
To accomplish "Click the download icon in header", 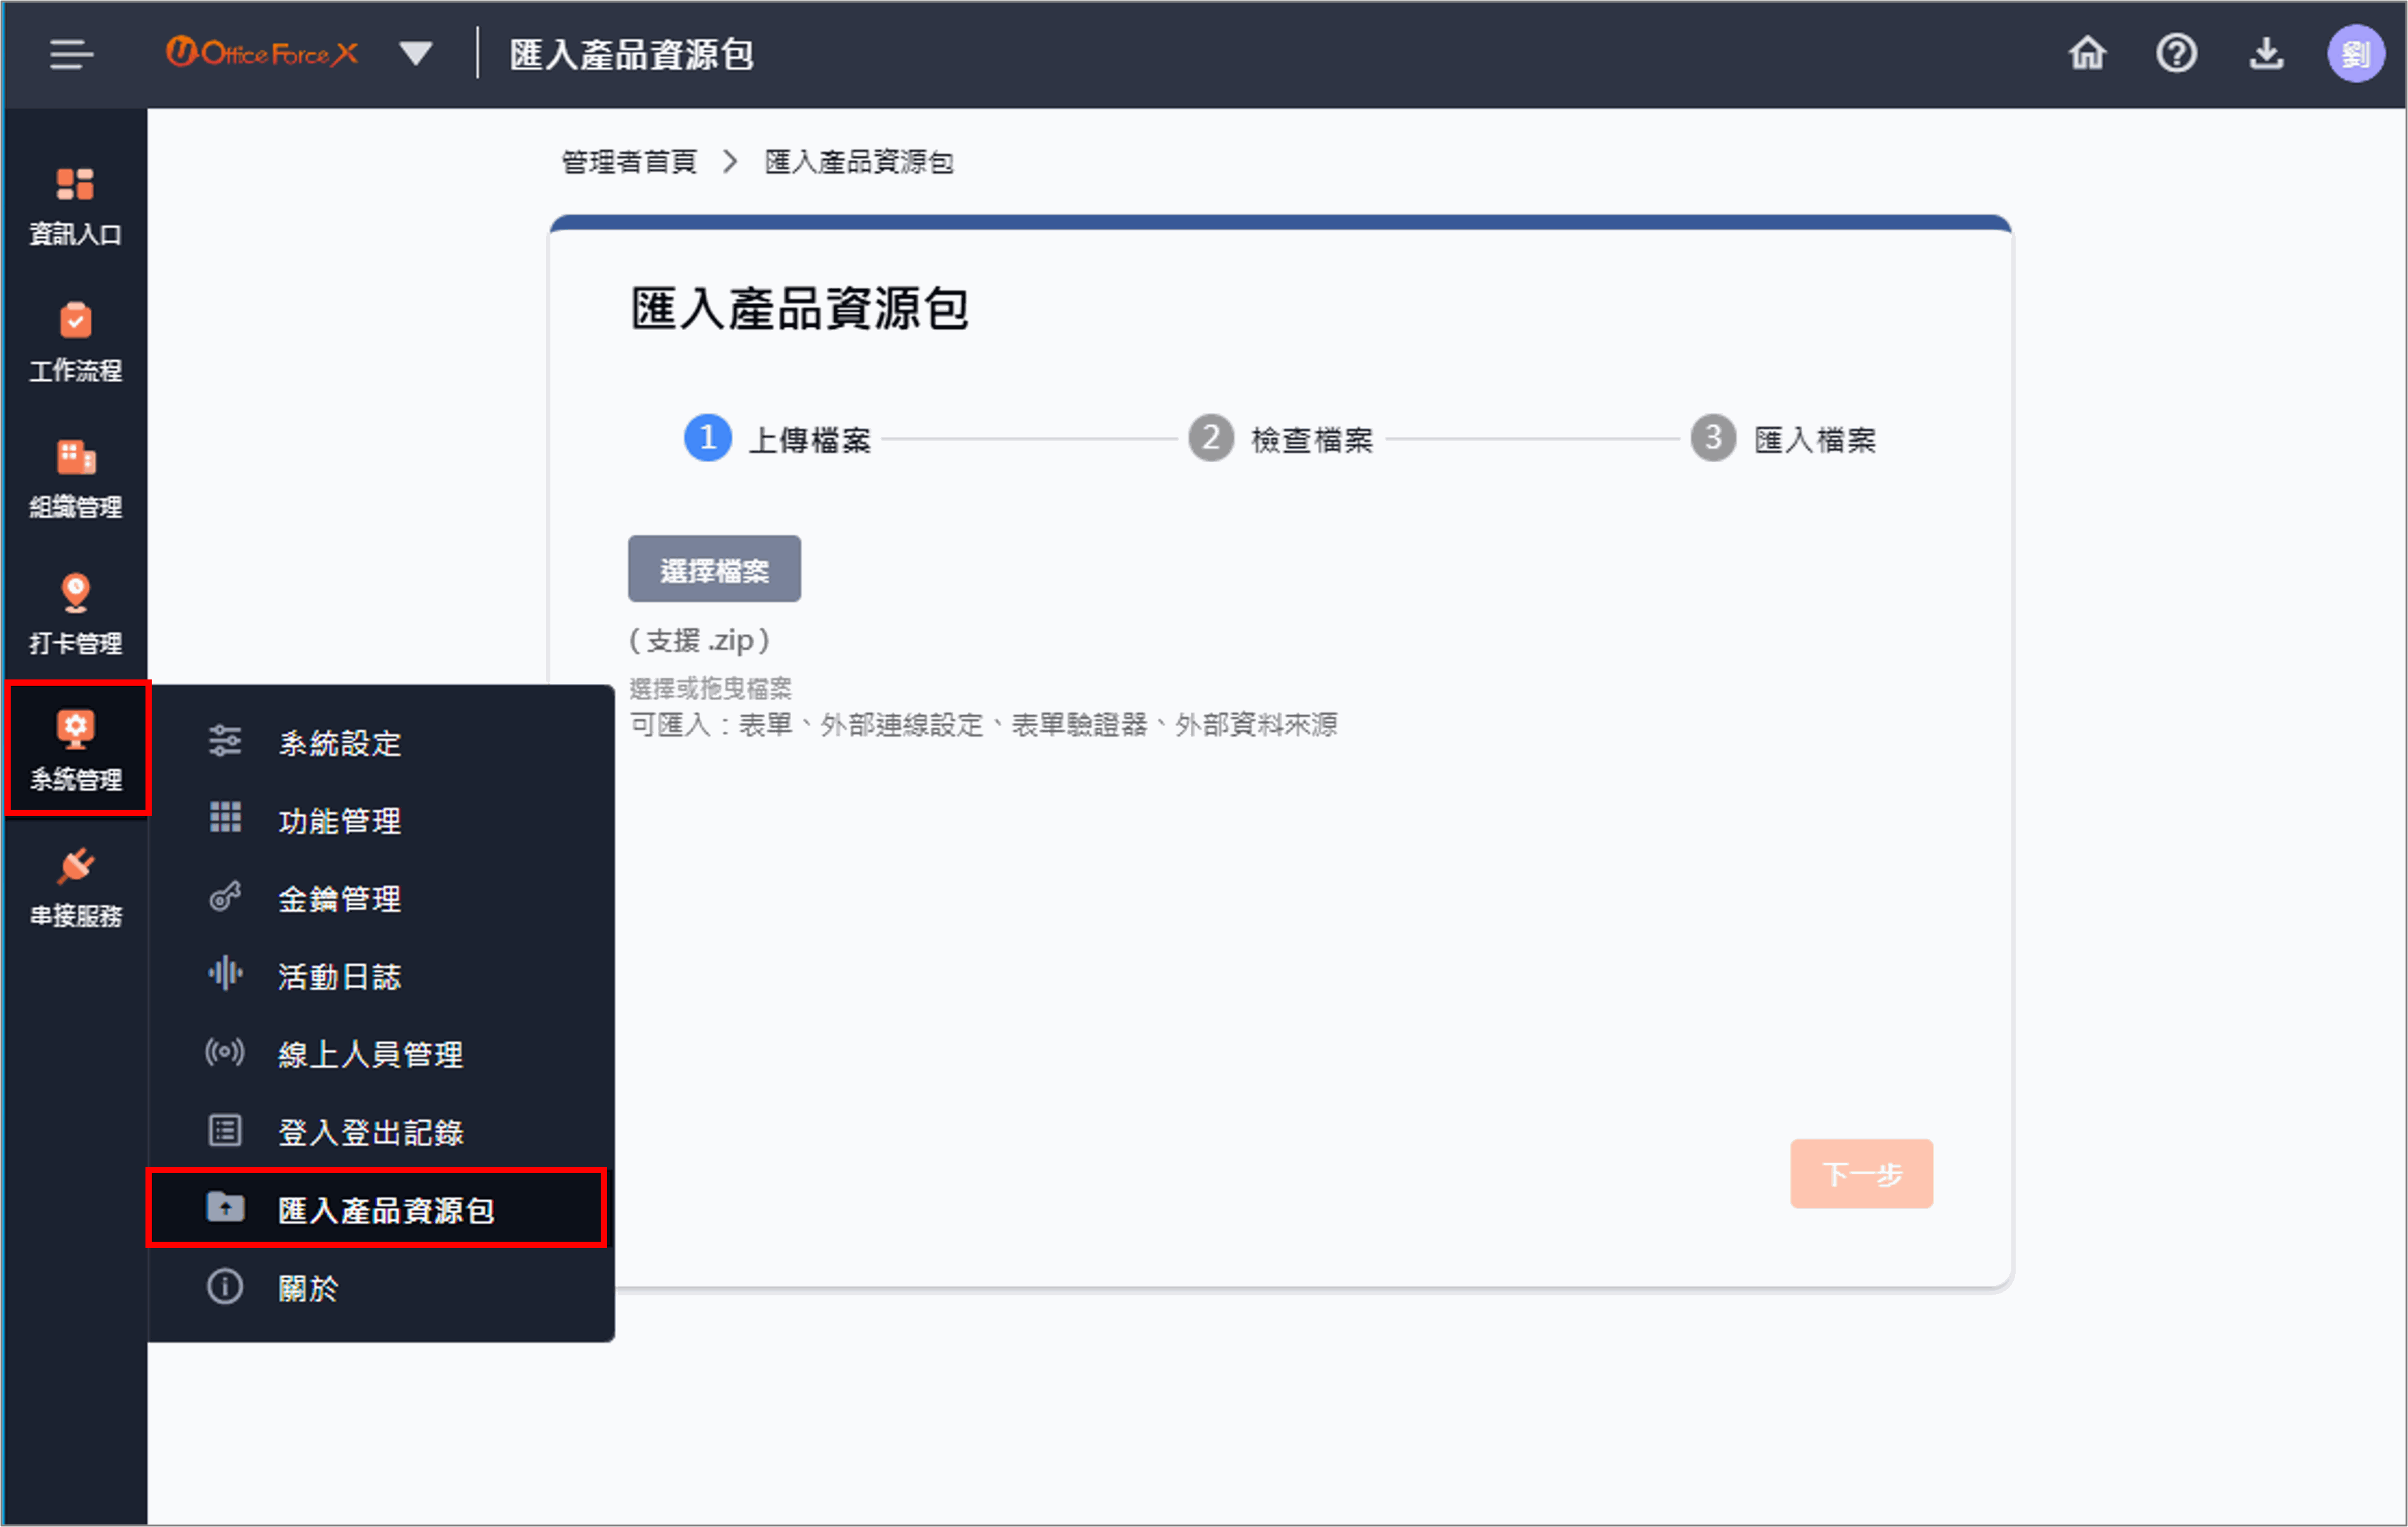I will [2266, 54].
